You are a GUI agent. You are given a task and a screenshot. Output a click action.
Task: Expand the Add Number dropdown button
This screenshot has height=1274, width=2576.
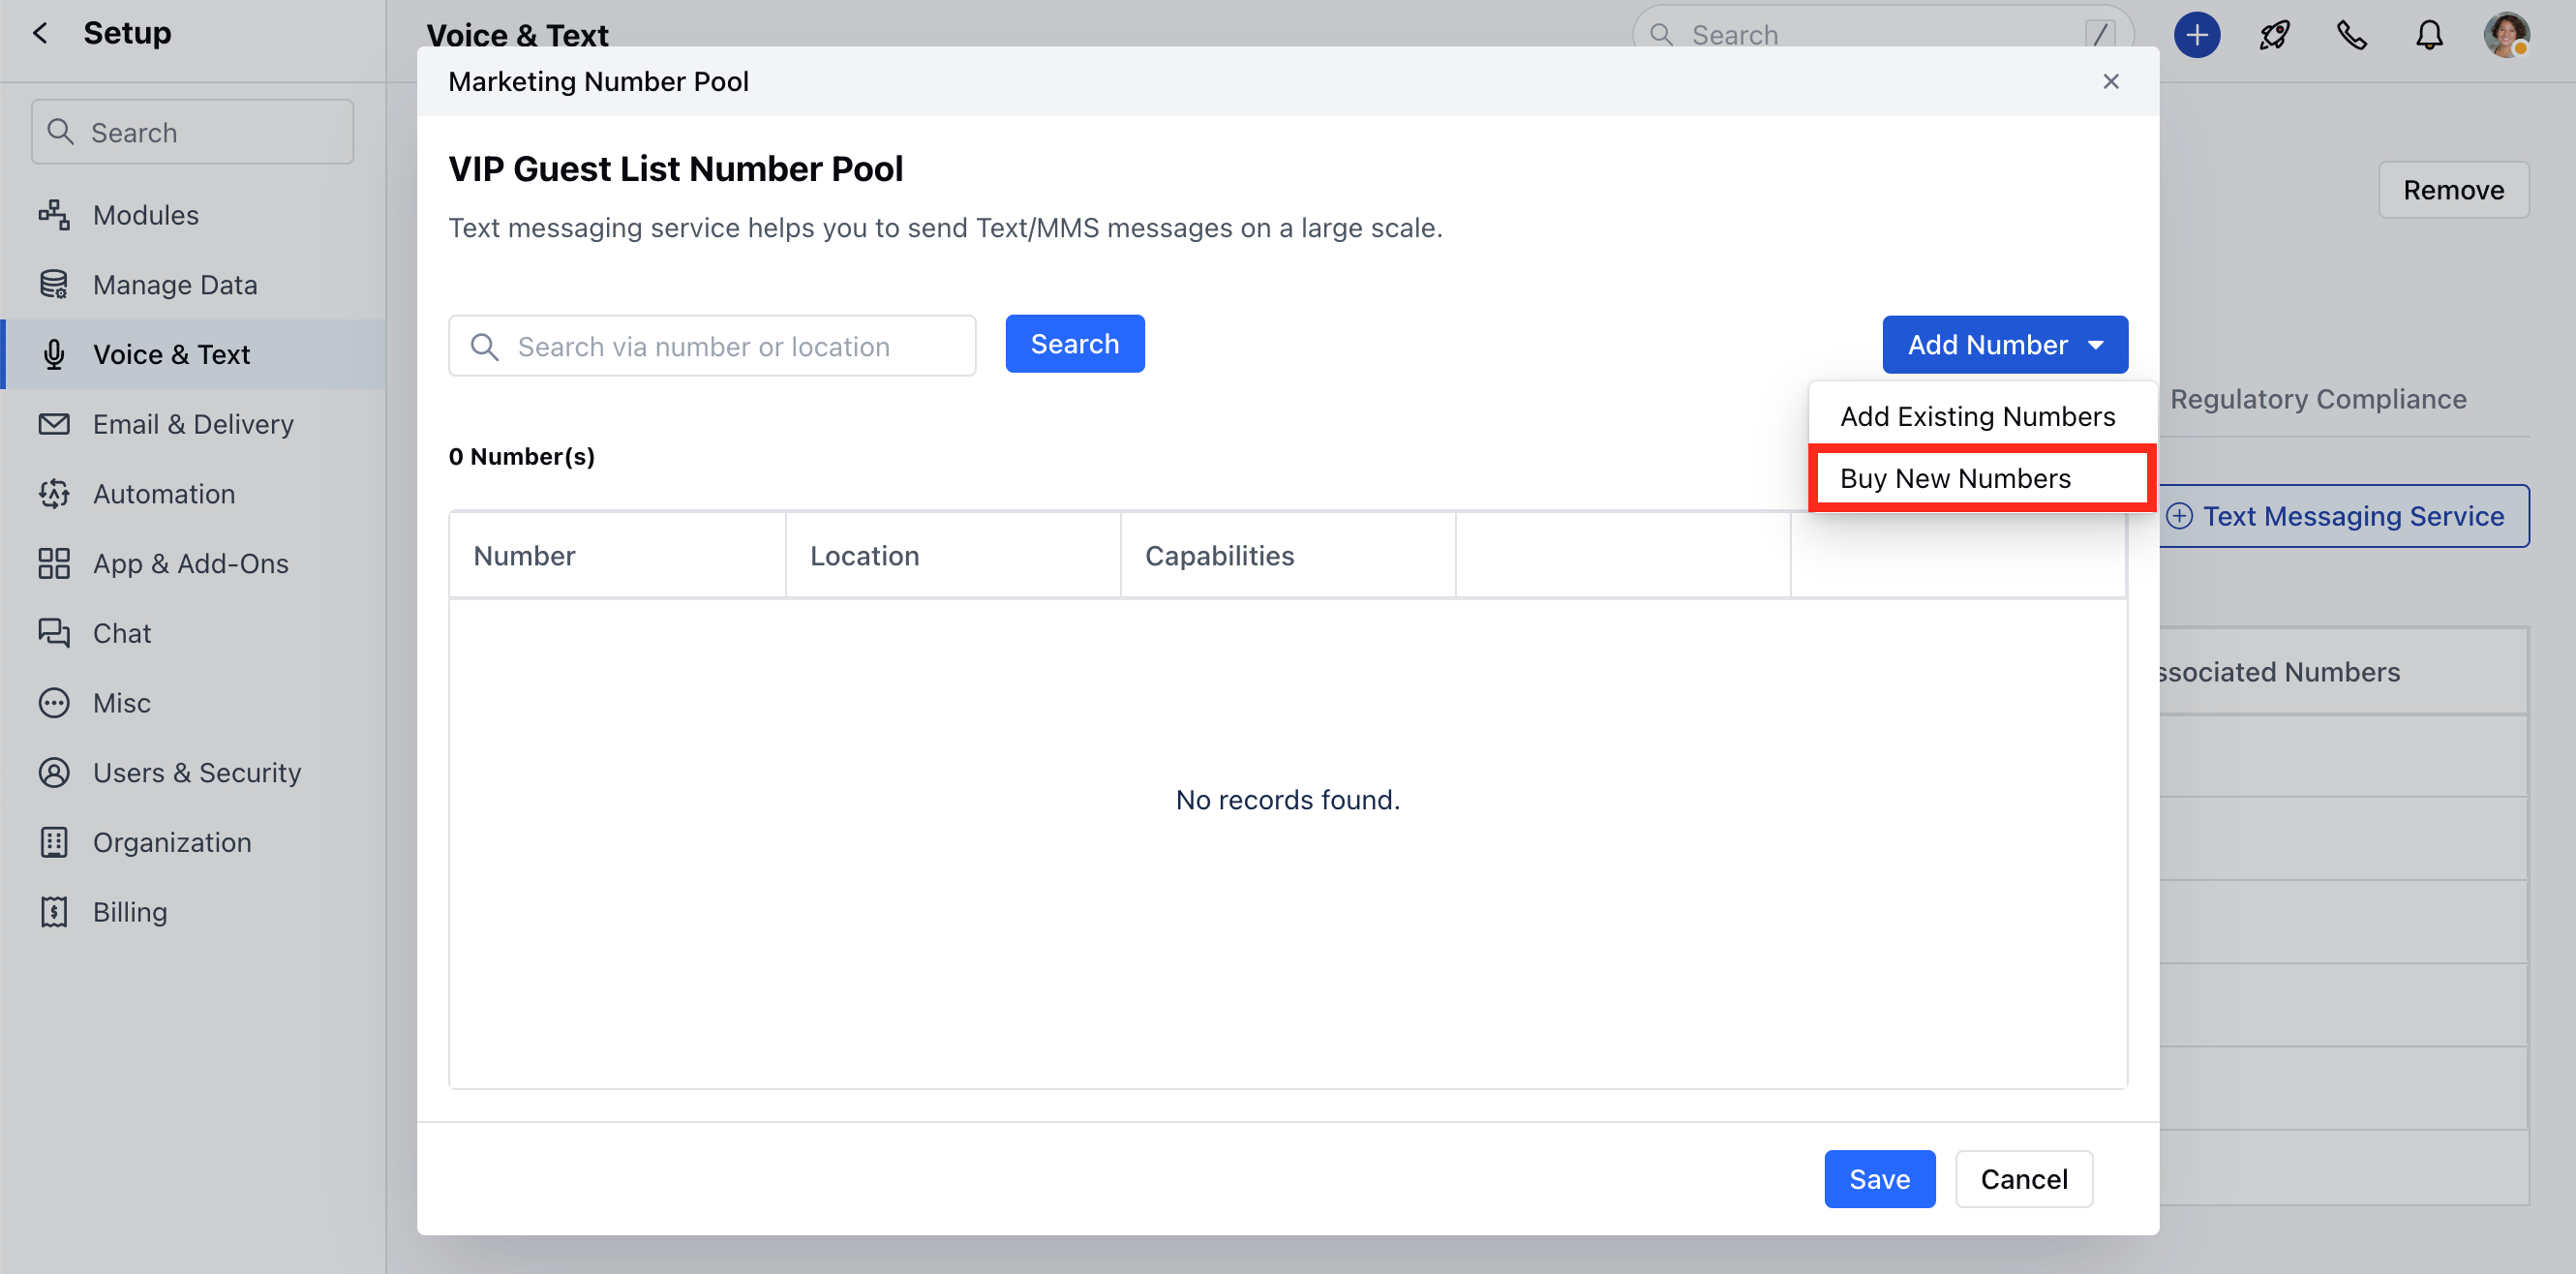tap(2004, 345)
